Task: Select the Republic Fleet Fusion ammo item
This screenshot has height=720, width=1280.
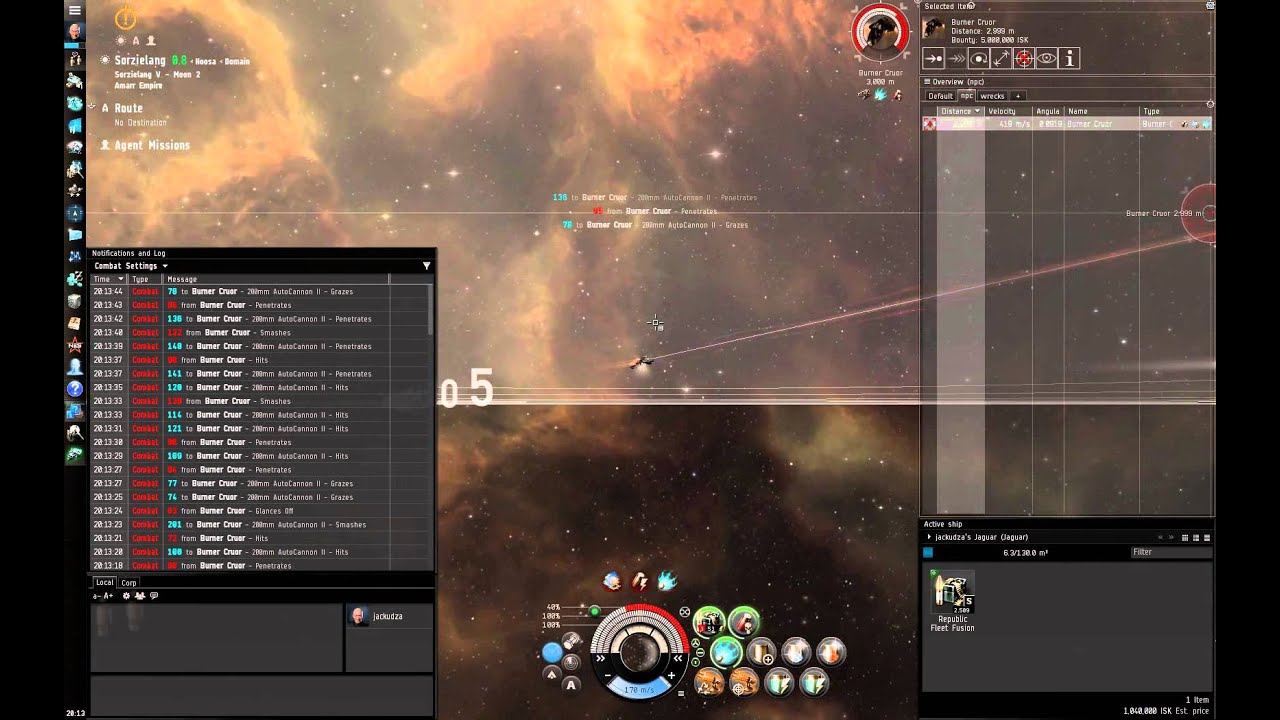Action: tap(952, 600)
